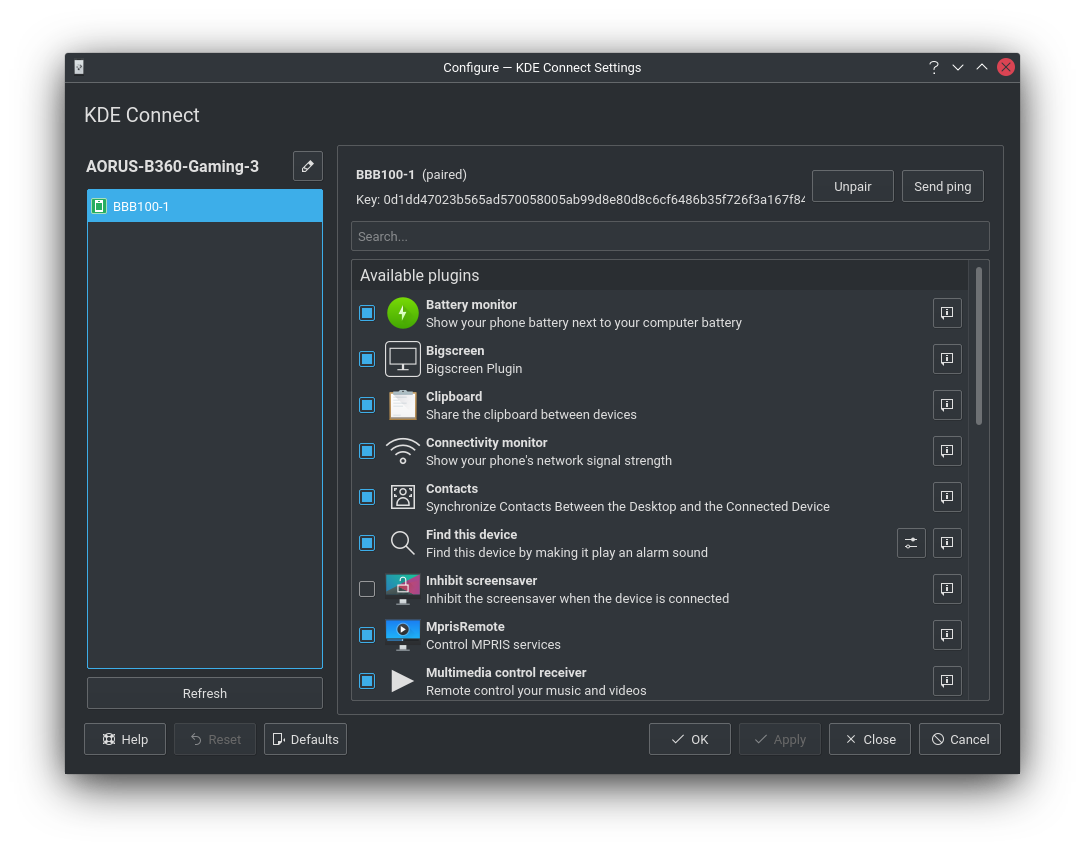Image resolution: width=1085 pixels, height=851 pixels.
Task: Open Find this device plugin settings
Action: click(911, 543)
